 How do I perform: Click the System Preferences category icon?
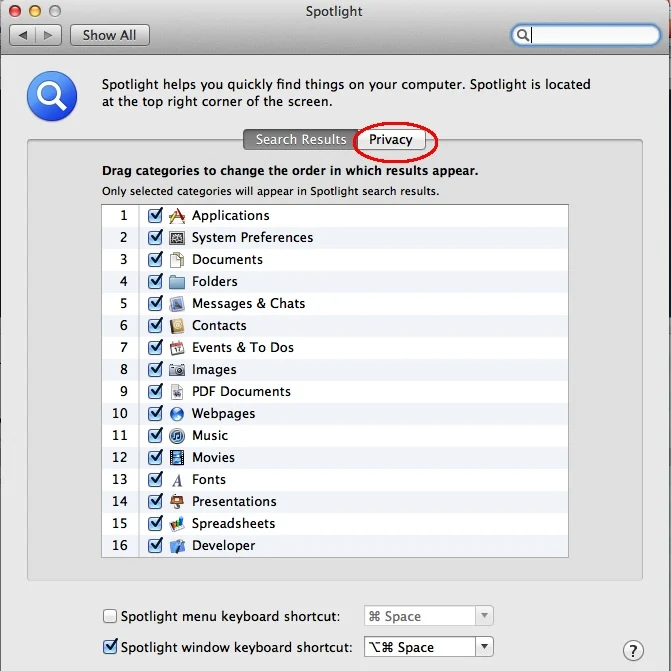[177, 238]
